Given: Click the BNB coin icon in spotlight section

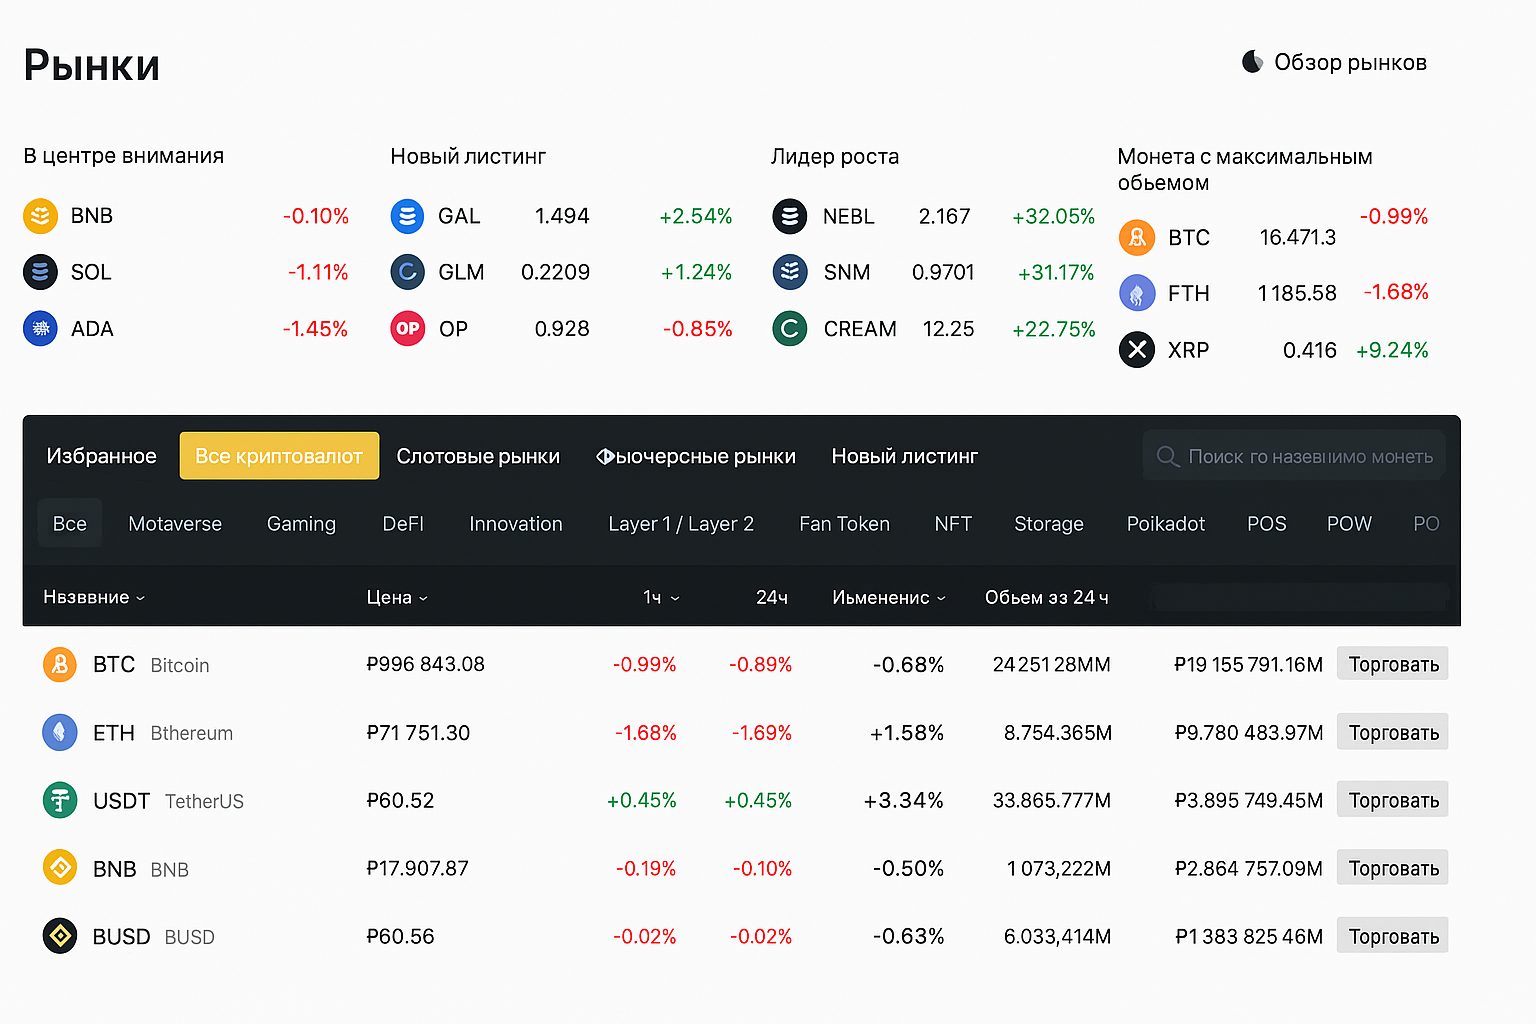Looking at the screenshot, I should (40, 216).
